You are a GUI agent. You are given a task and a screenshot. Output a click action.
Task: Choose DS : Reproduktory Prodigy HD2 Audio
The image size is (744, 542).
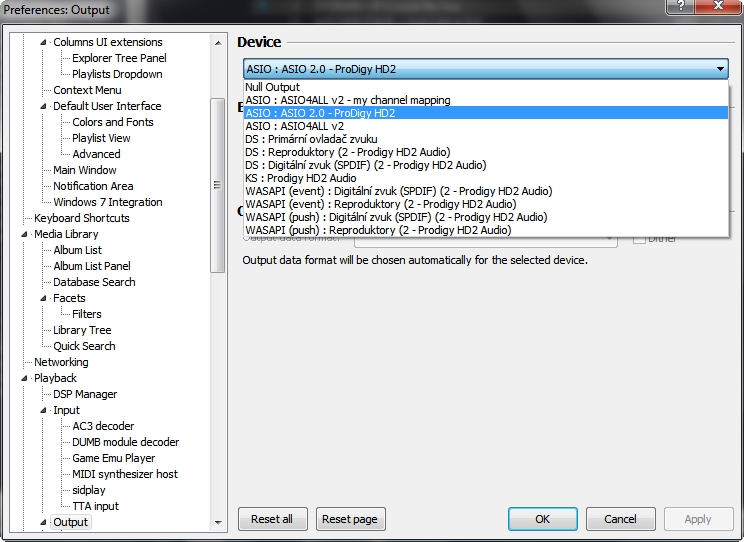click(x=486, y=152)
